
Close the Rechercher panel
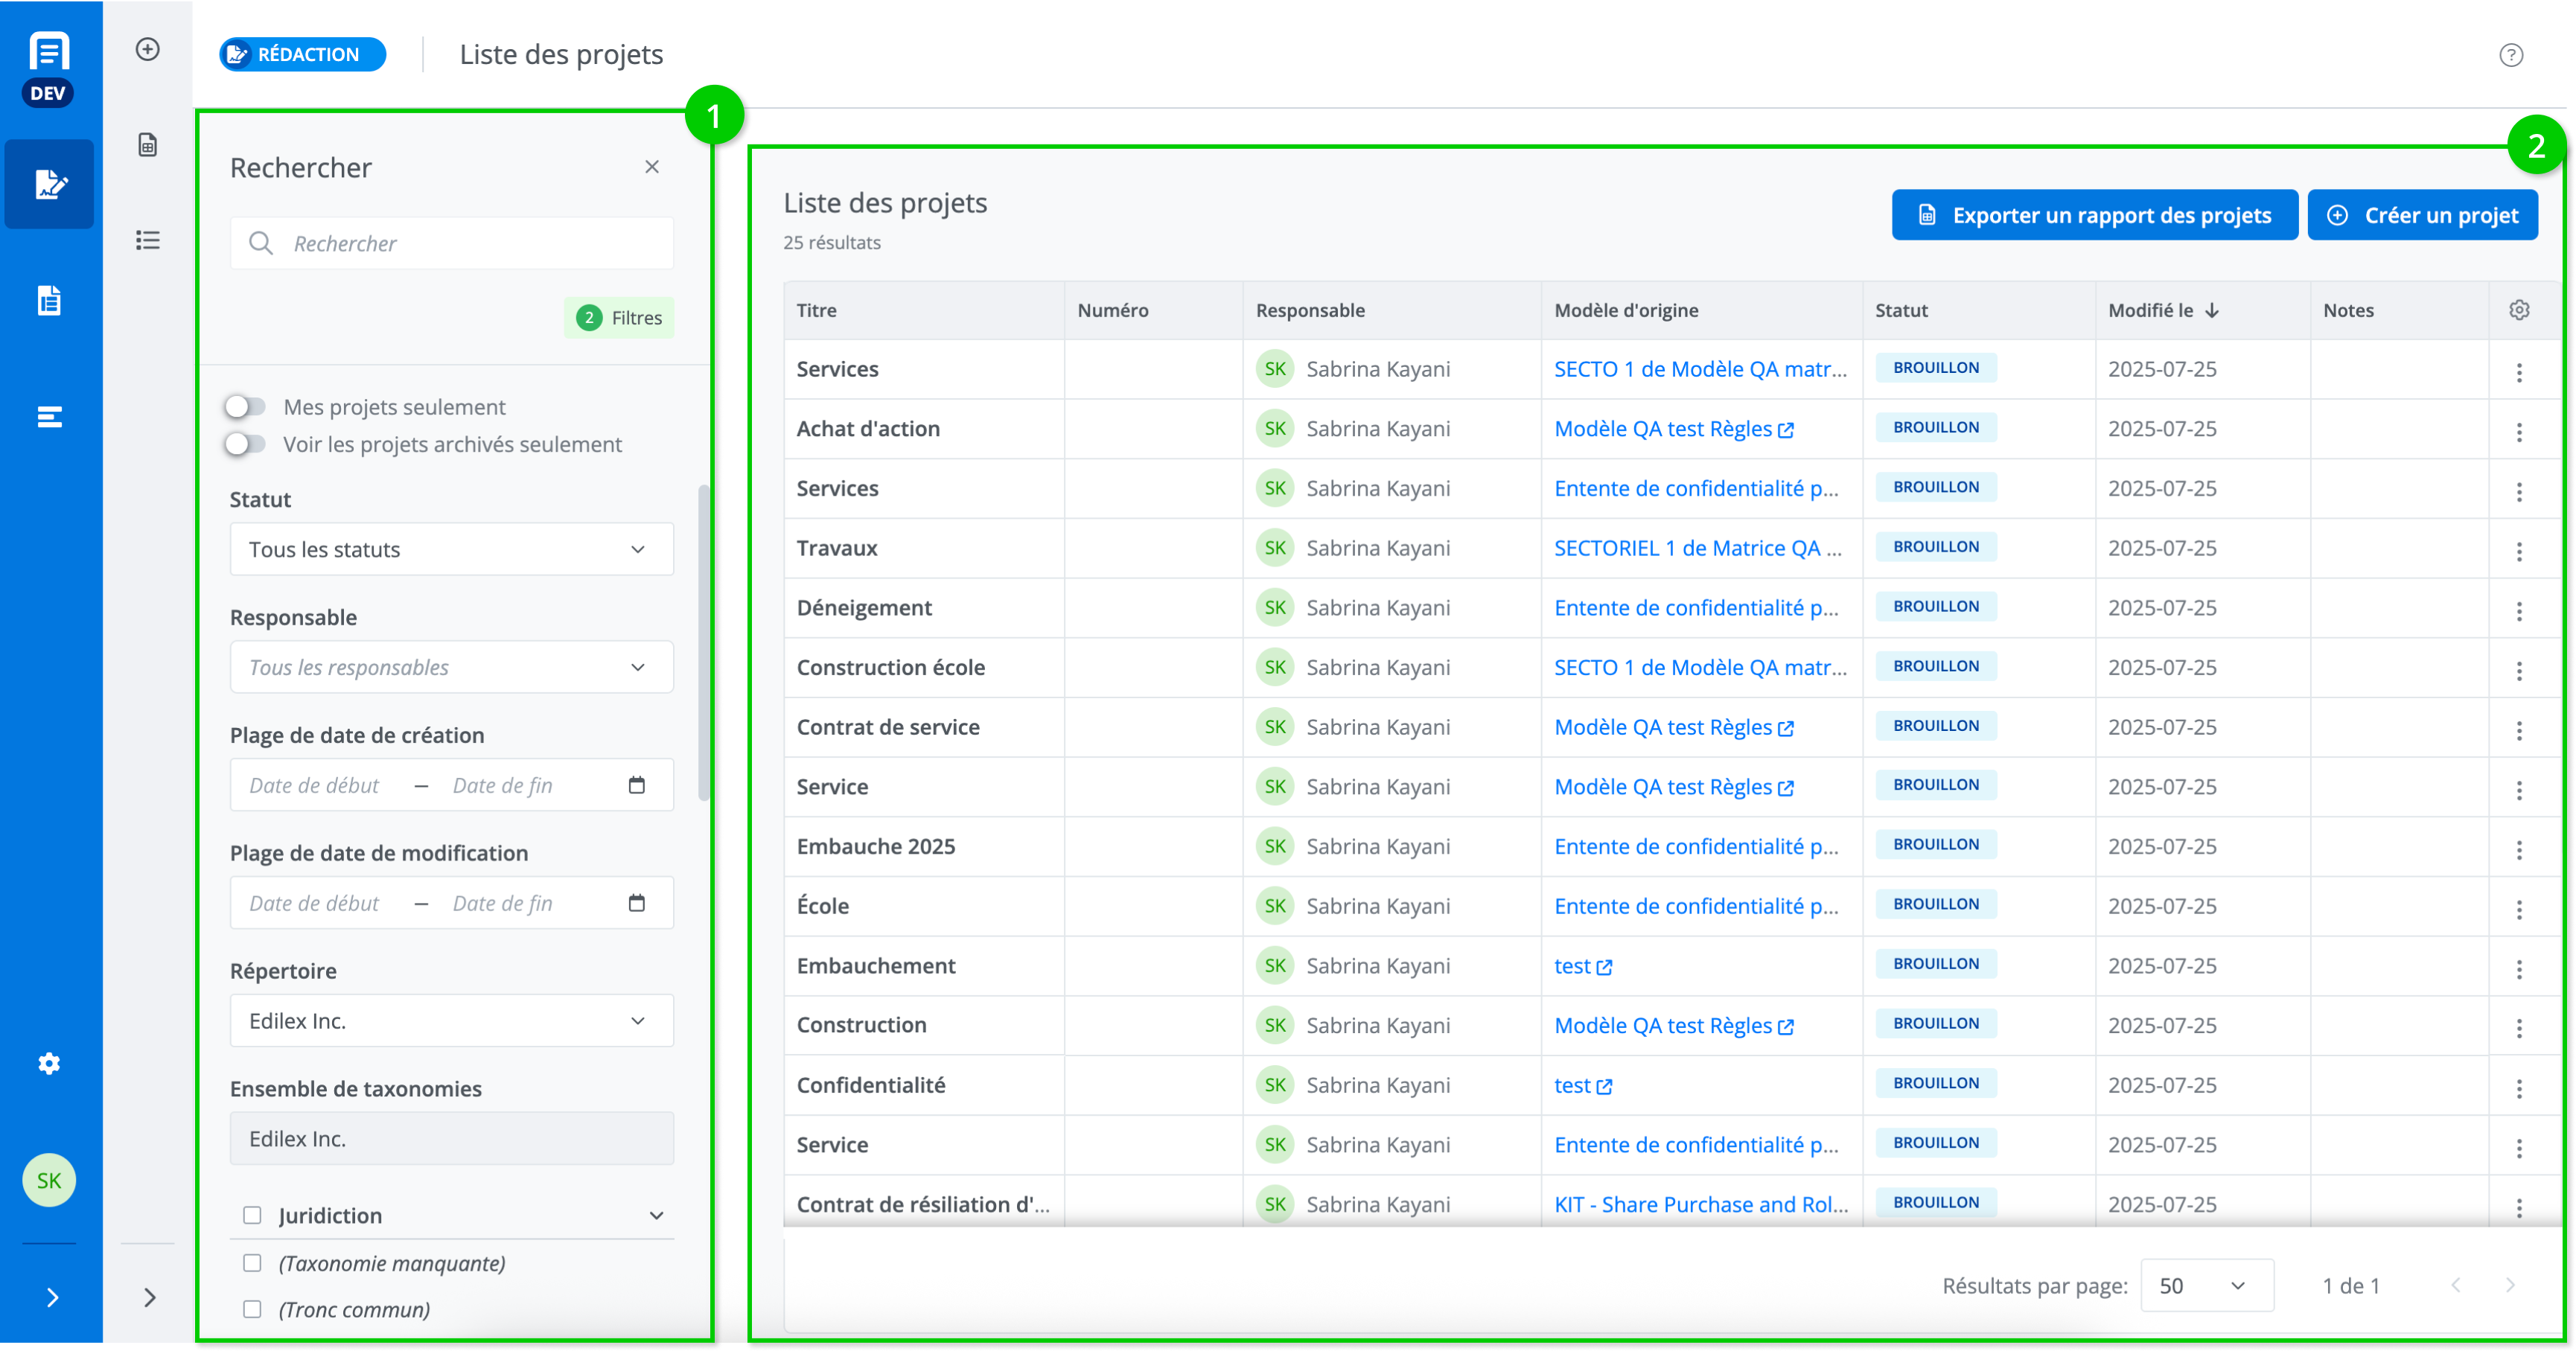tap(652, 167)
